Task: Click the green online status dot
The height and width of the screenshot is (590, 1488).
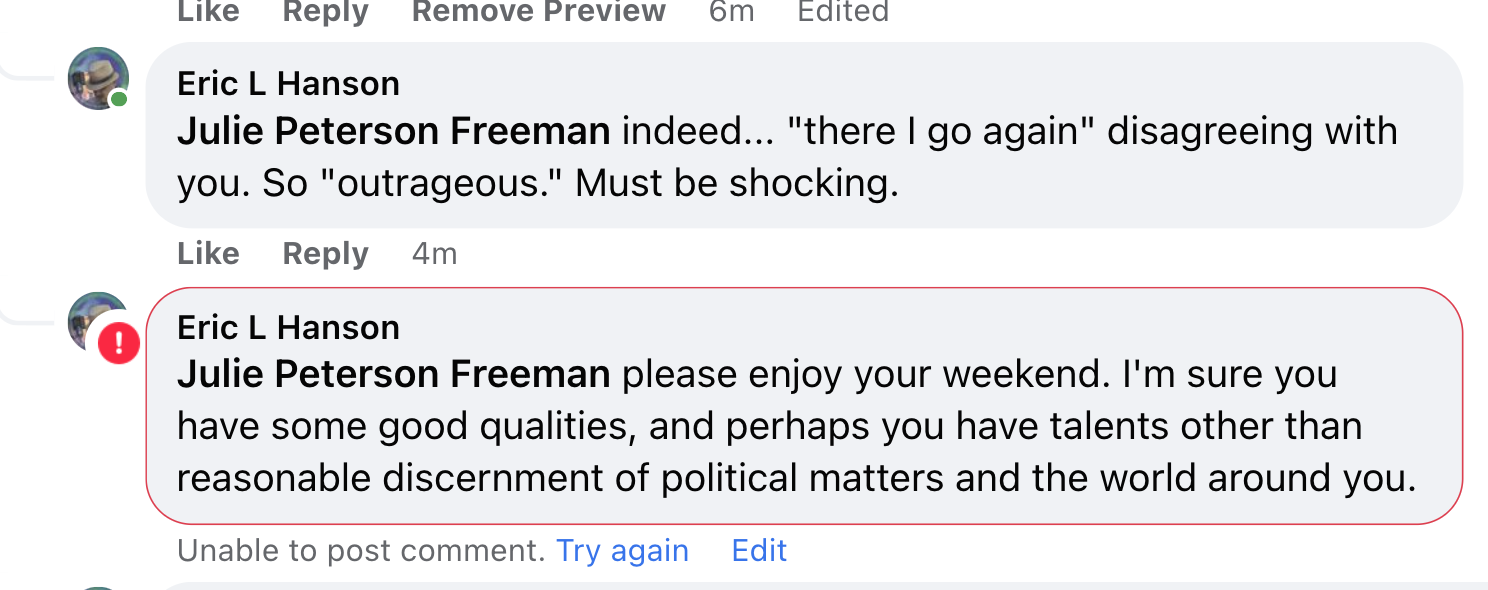Action: [119, 98]
